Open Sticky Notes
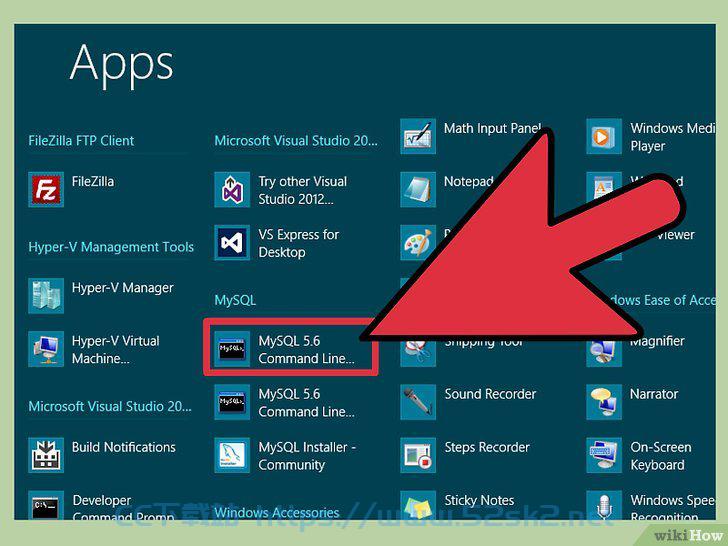Viewport: 728px width, 546px height. [x=457, y=506]
